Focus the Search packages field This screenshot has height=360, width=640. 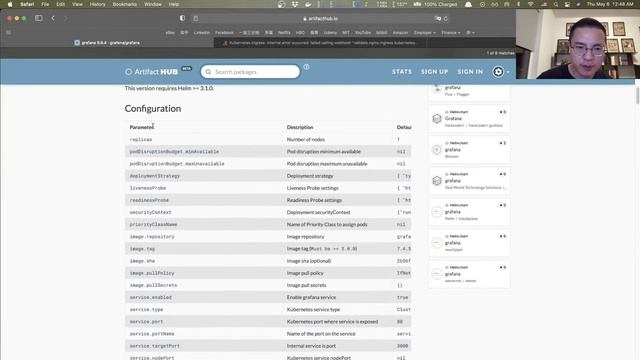250,72
